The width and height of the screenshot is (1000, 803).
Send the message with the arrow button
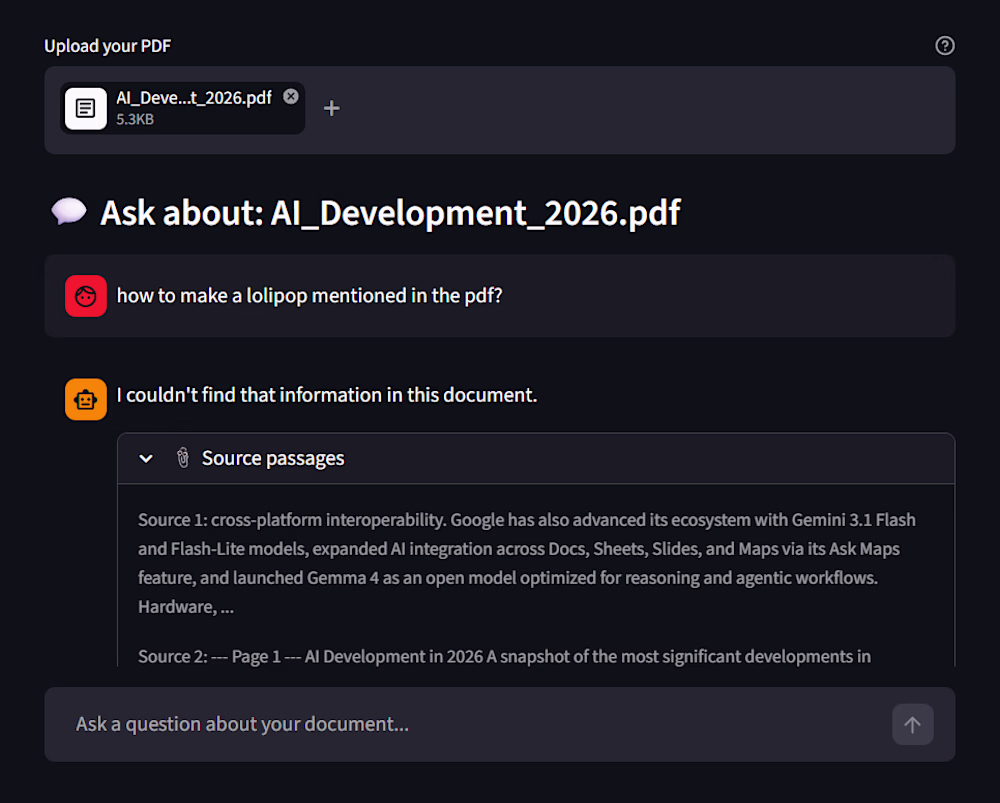point(912,724)
